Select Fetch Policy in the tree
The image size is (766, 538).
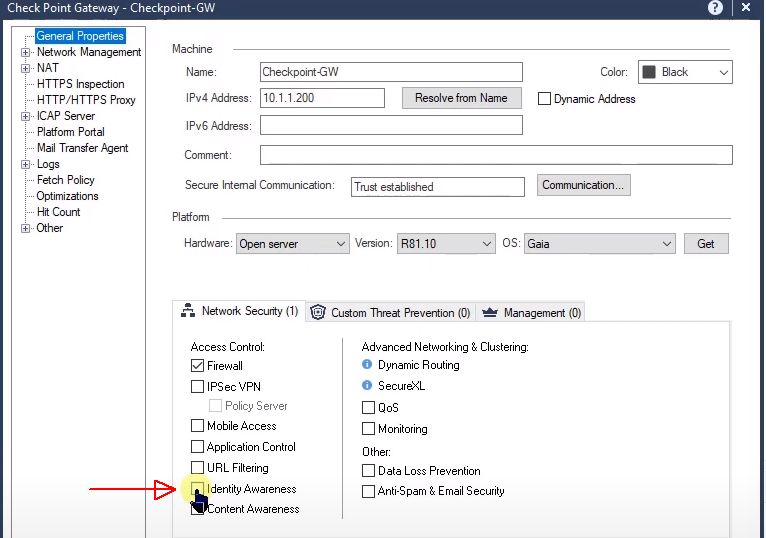tap(65, 180)
